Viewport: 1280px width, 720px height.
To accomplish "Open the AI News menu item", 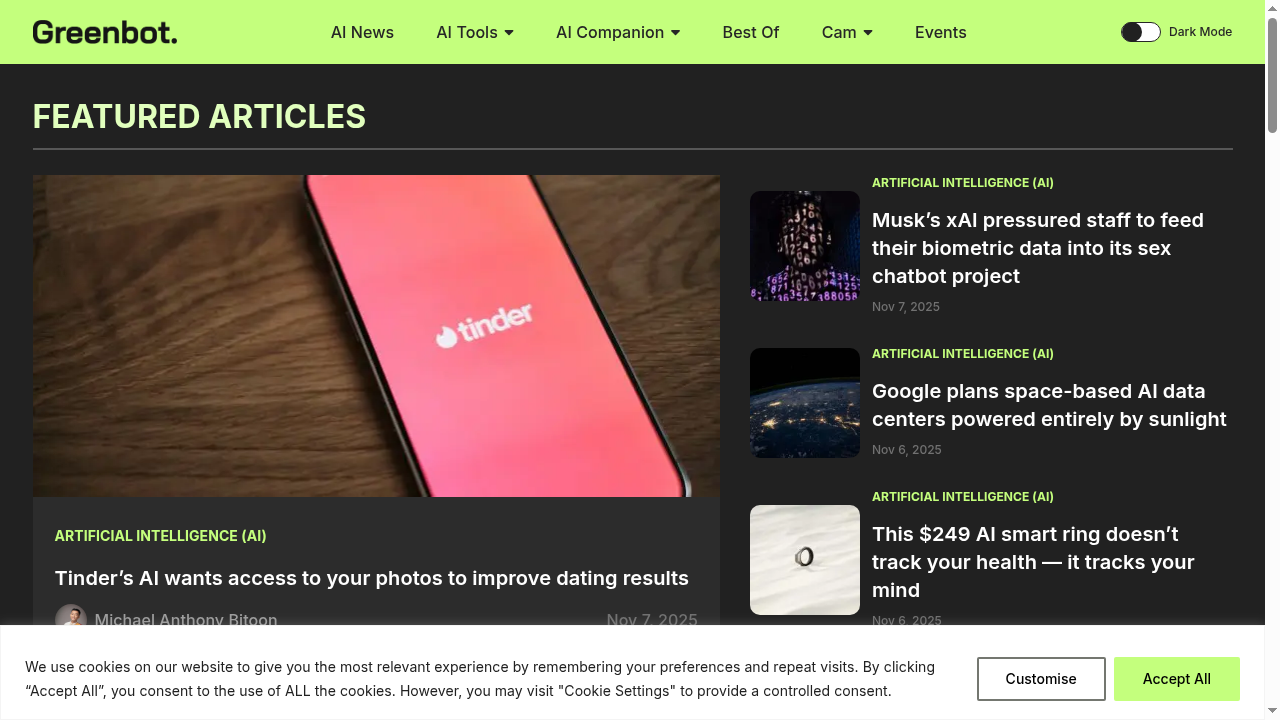I will tap(362, 32).
